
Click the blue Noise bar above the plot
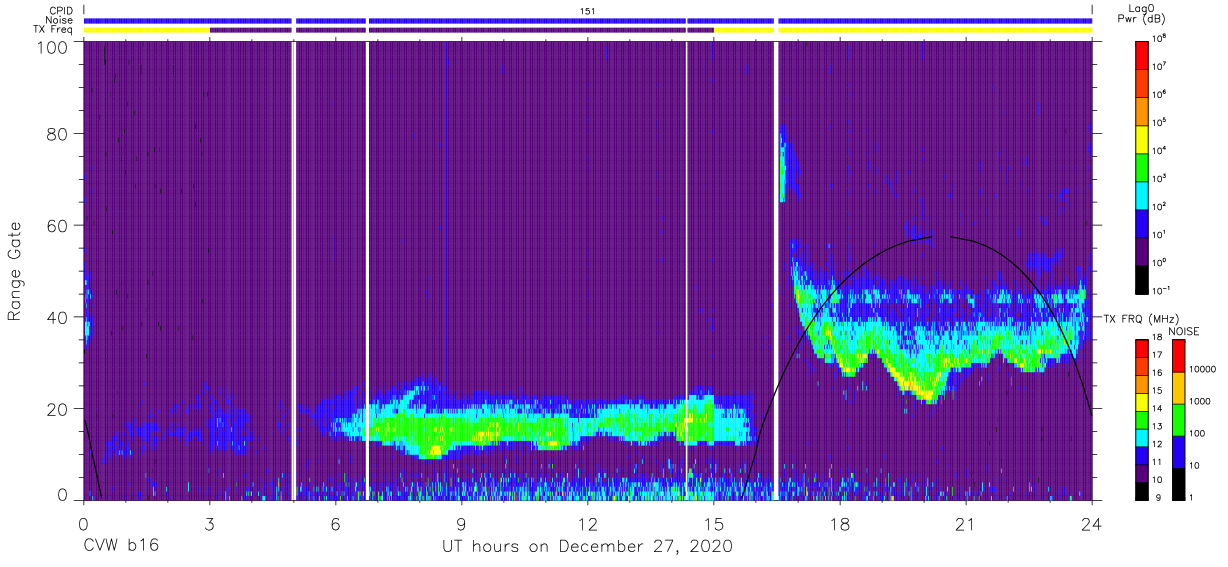(588, 20)
